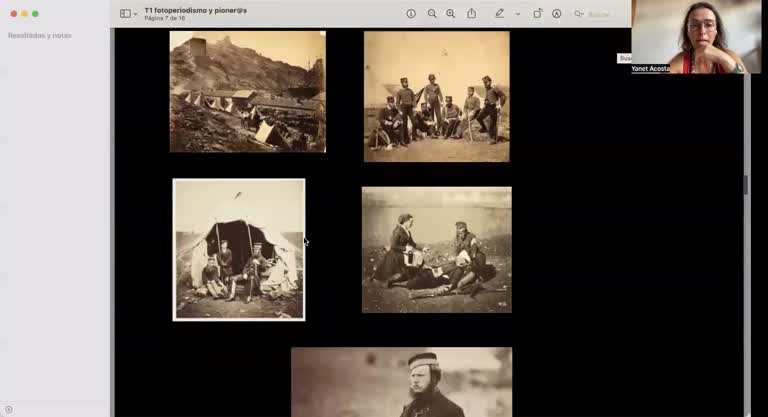768x417 pixels.
Task: Expand the sidebar view options chevron
Action: click(x=136, y=14)
